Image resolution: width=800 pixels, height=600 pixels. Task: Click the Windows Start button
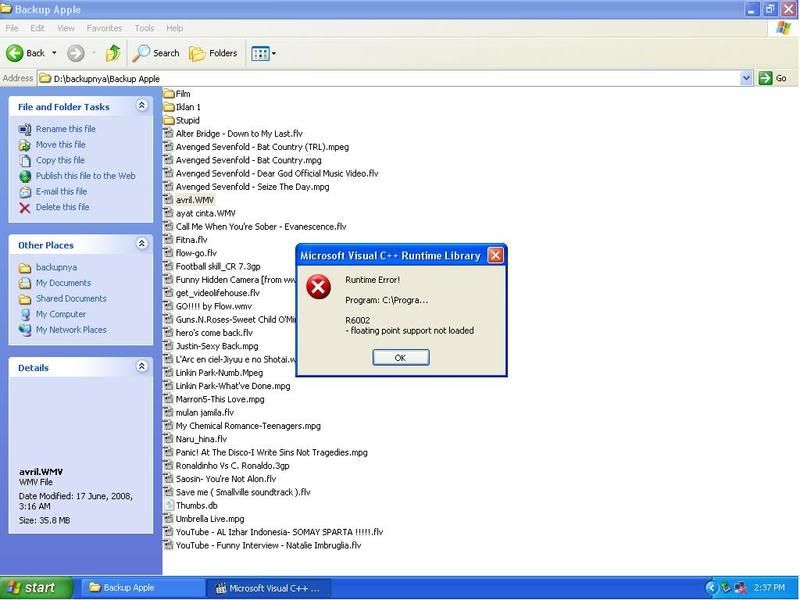point(36,588)
